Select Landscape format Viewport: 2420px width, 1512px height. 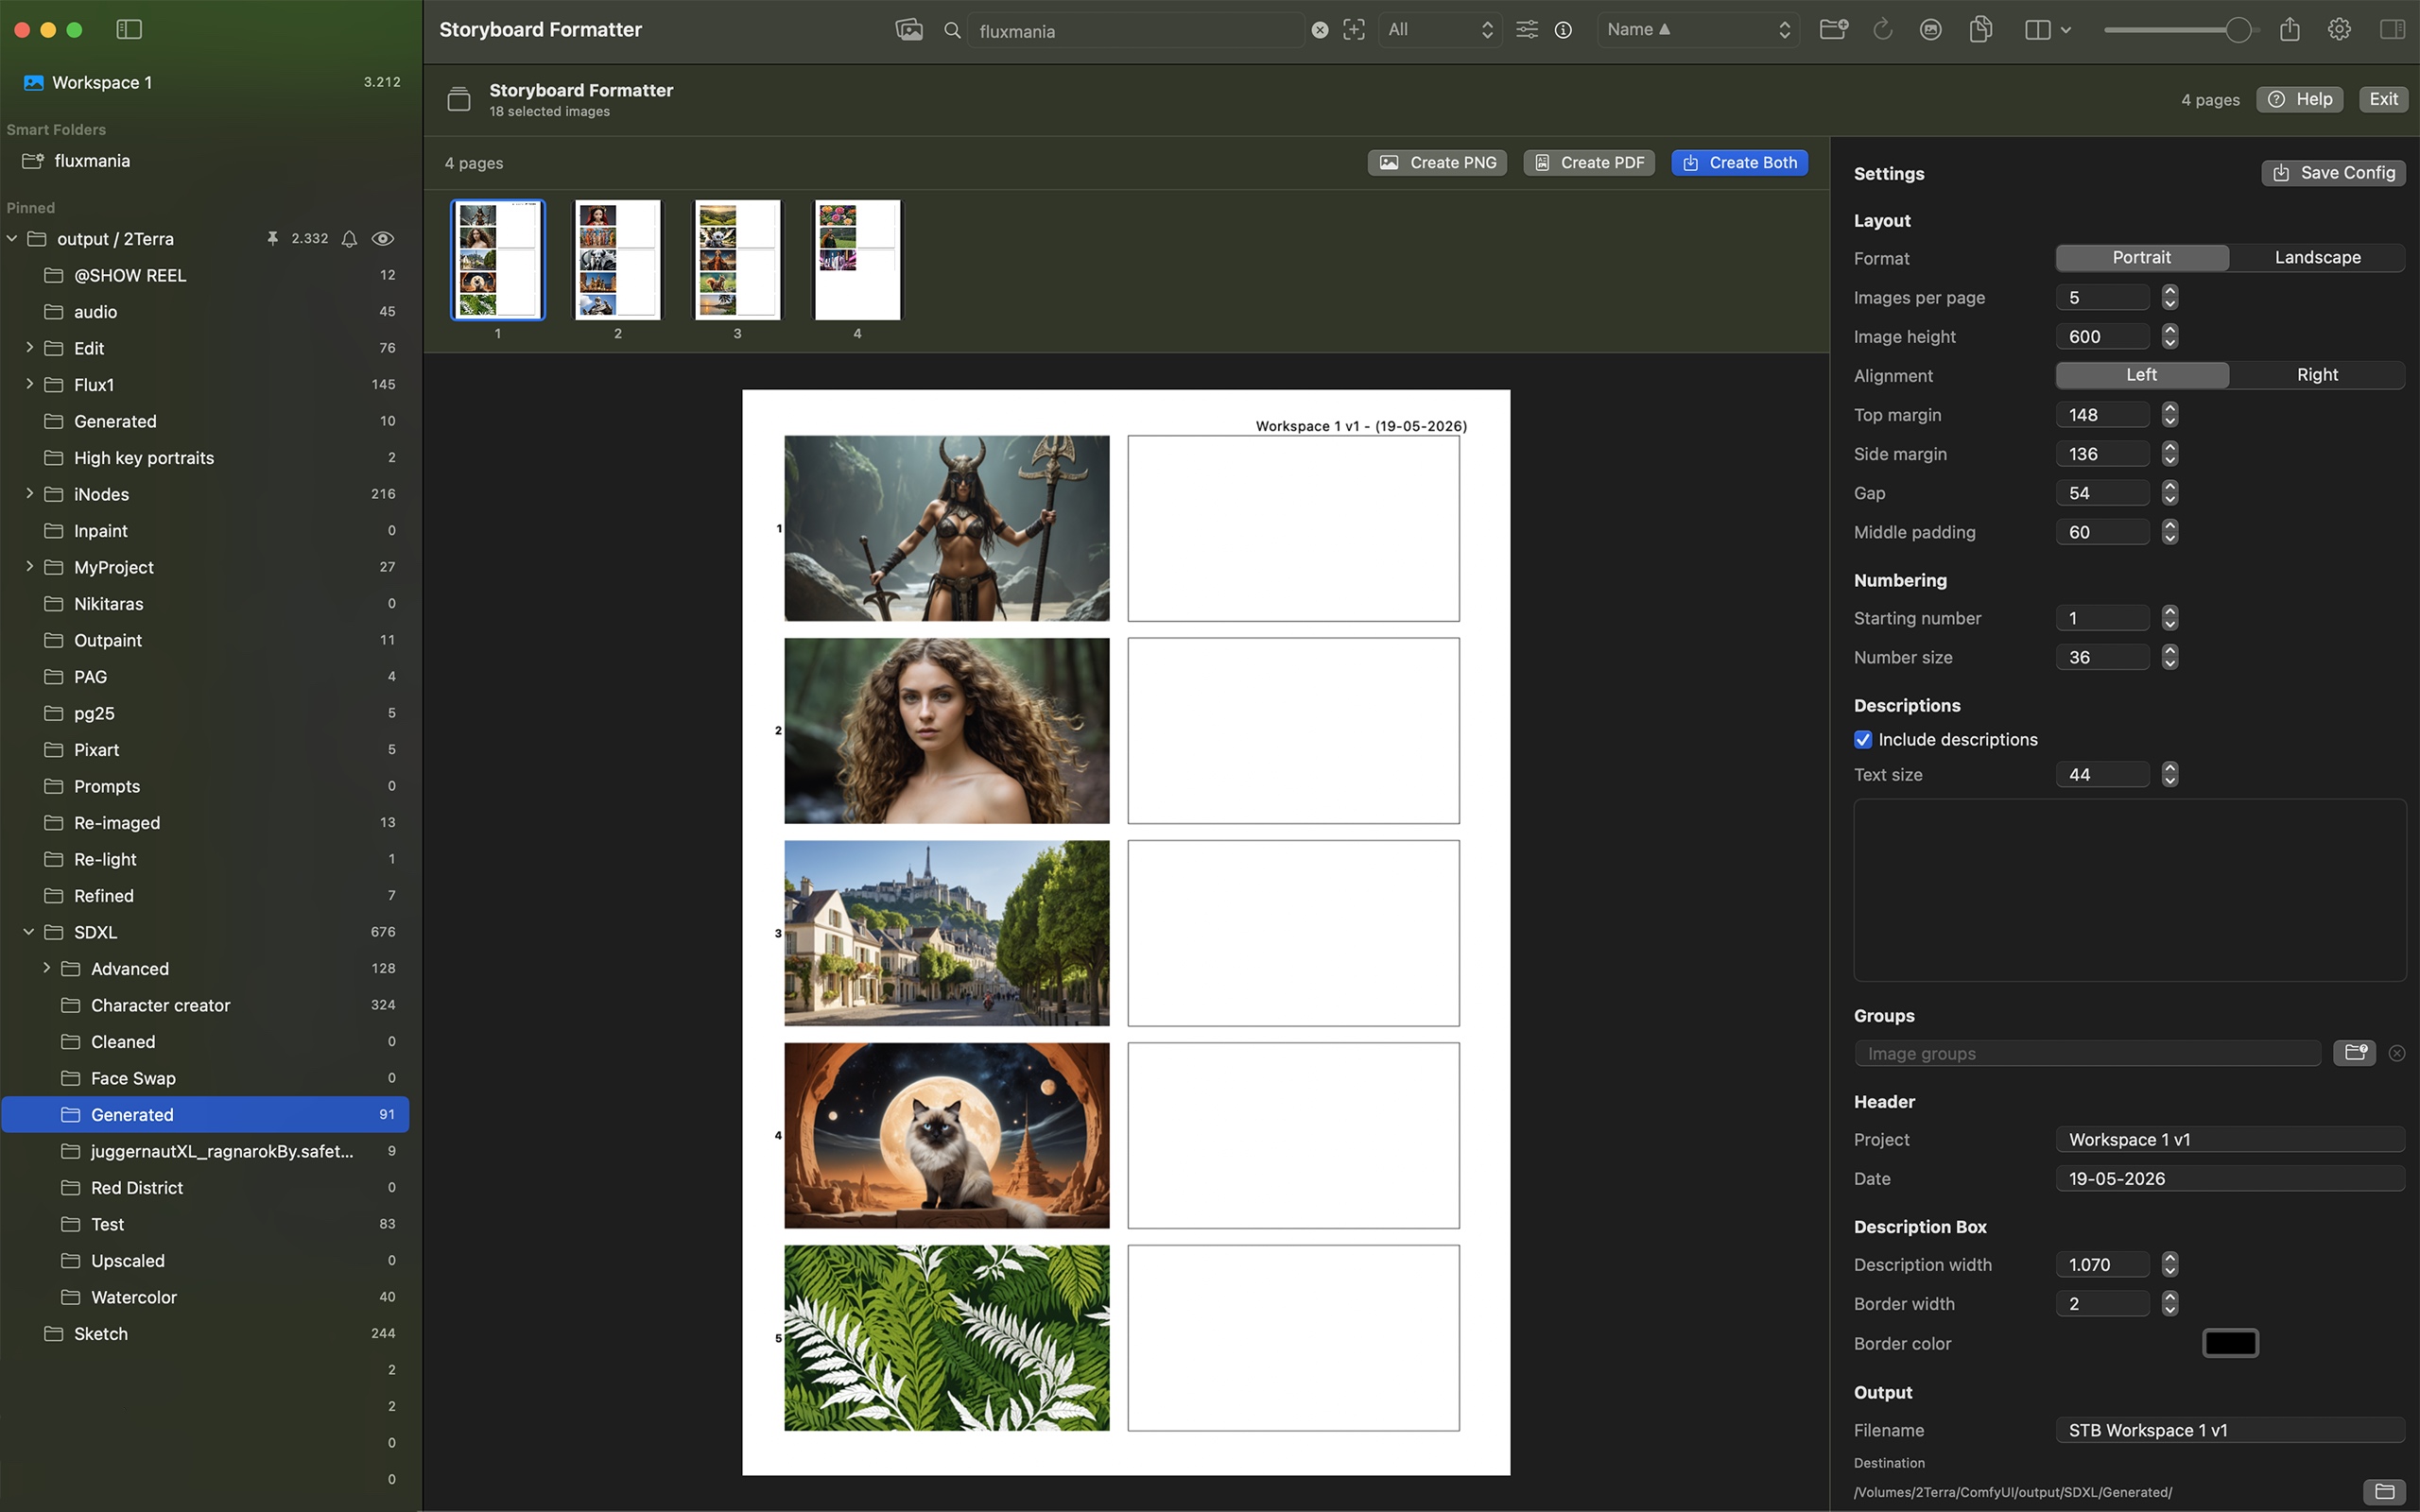(x=2317, y=258)
